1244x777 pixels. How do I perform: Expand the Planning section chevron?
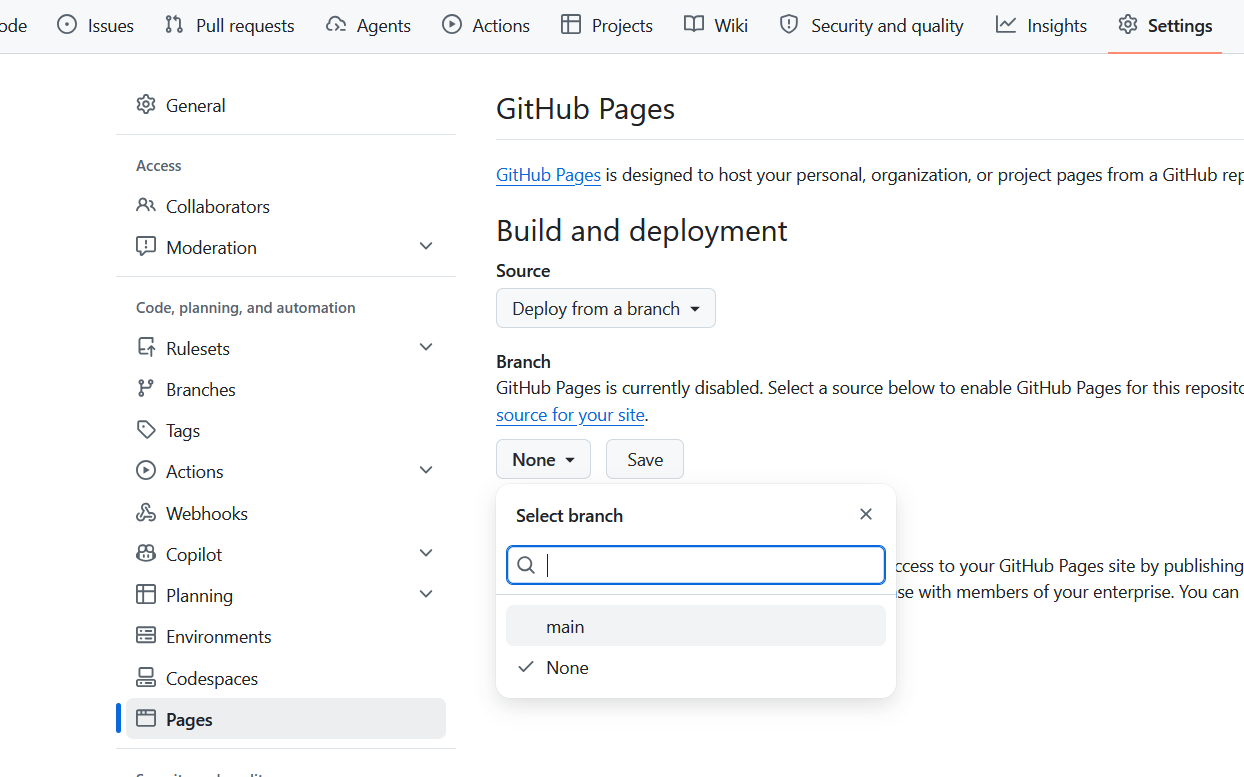tap(426, 594)
